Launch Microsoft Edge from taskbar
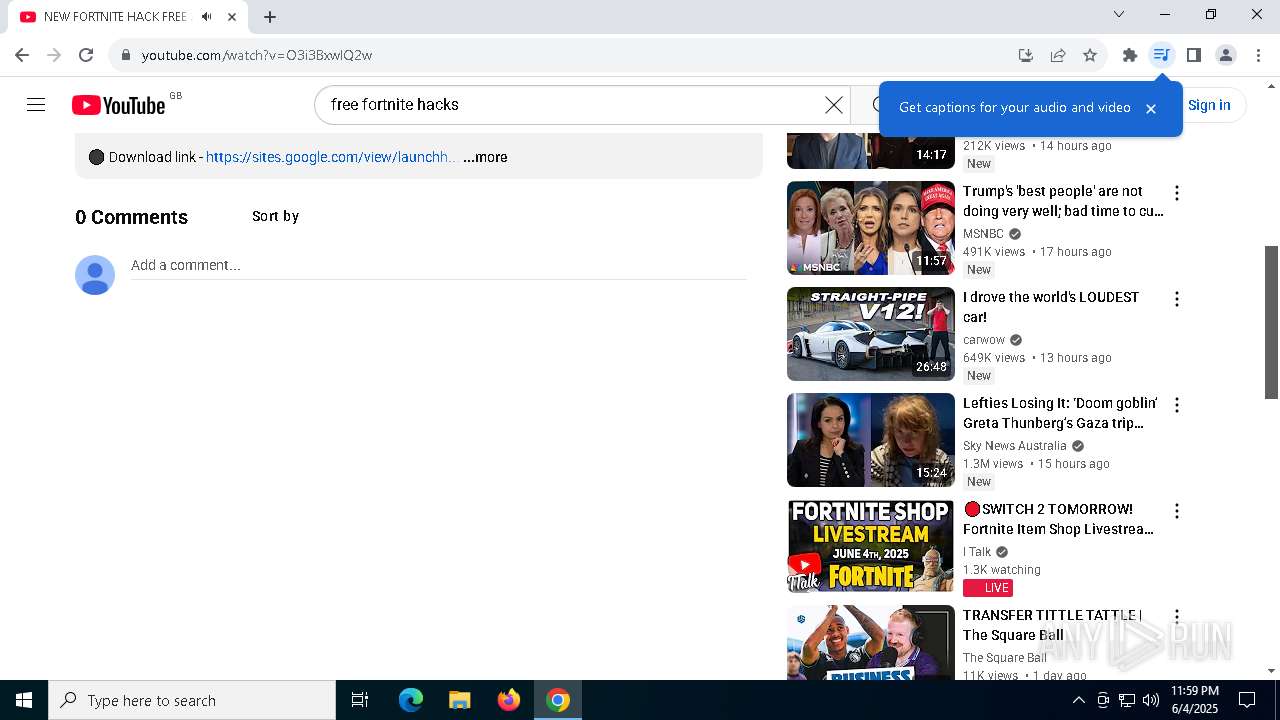Viewport: 1280px width, 720px height. click(x=411, y=700)
